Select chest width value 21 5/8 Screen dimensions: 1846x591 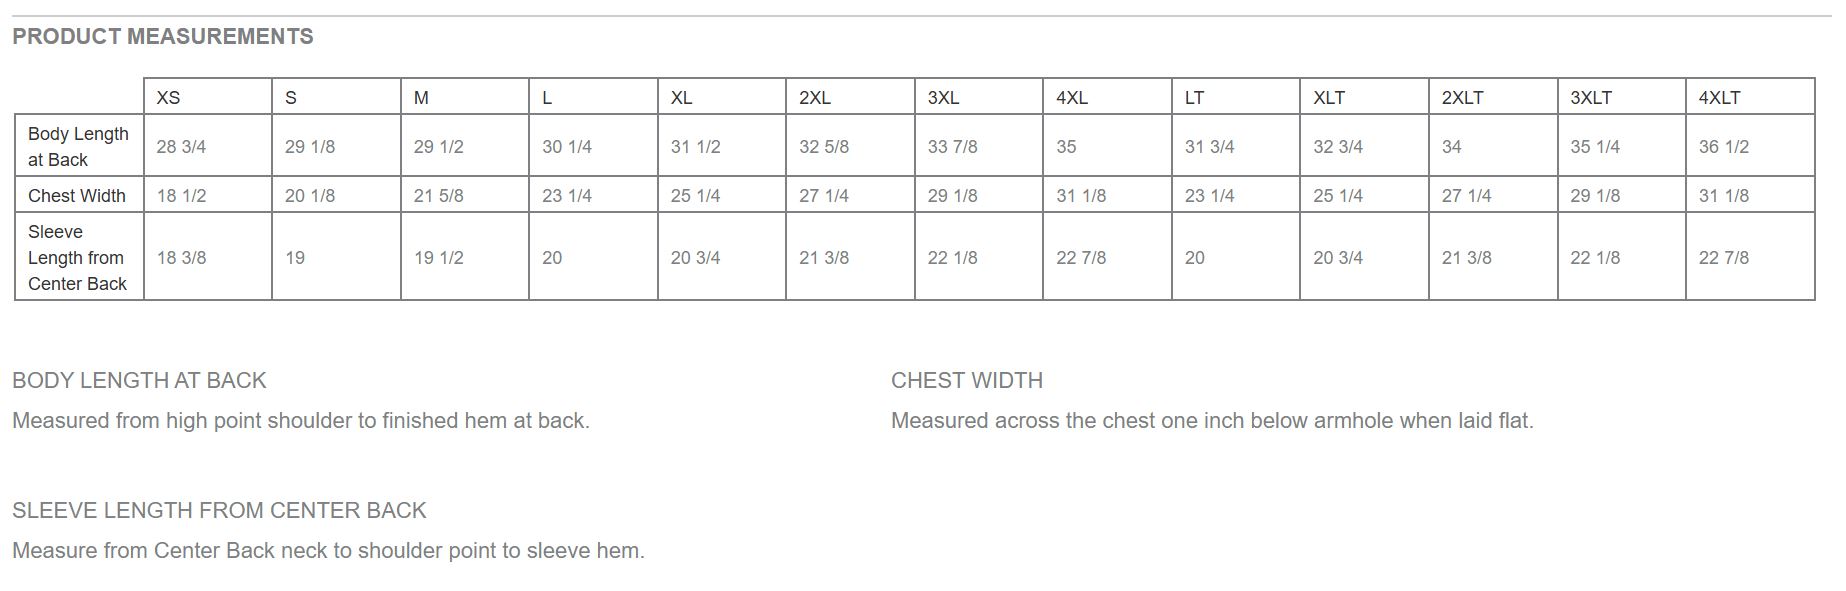click(x=465, y=195)
